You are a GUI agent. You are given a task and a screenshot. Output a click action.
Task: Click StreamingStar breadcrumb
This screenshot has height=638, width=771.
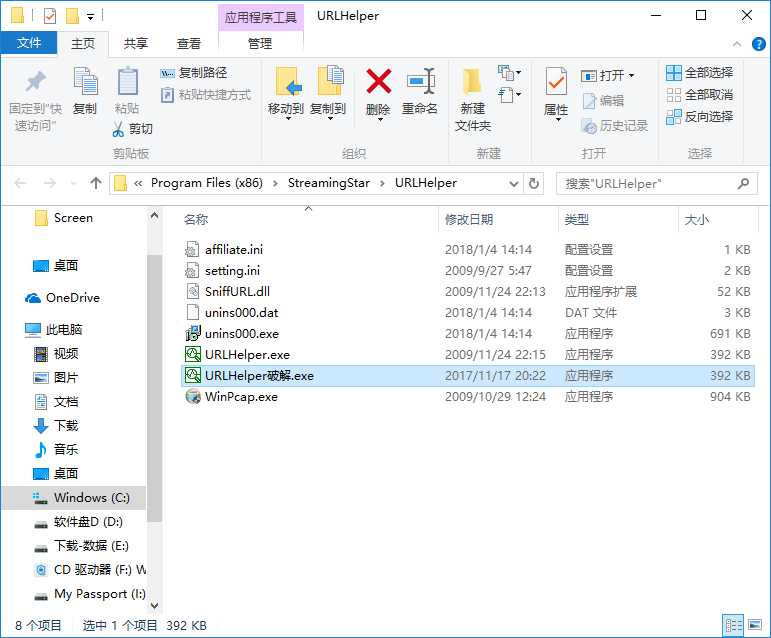(x=328, y=183)
